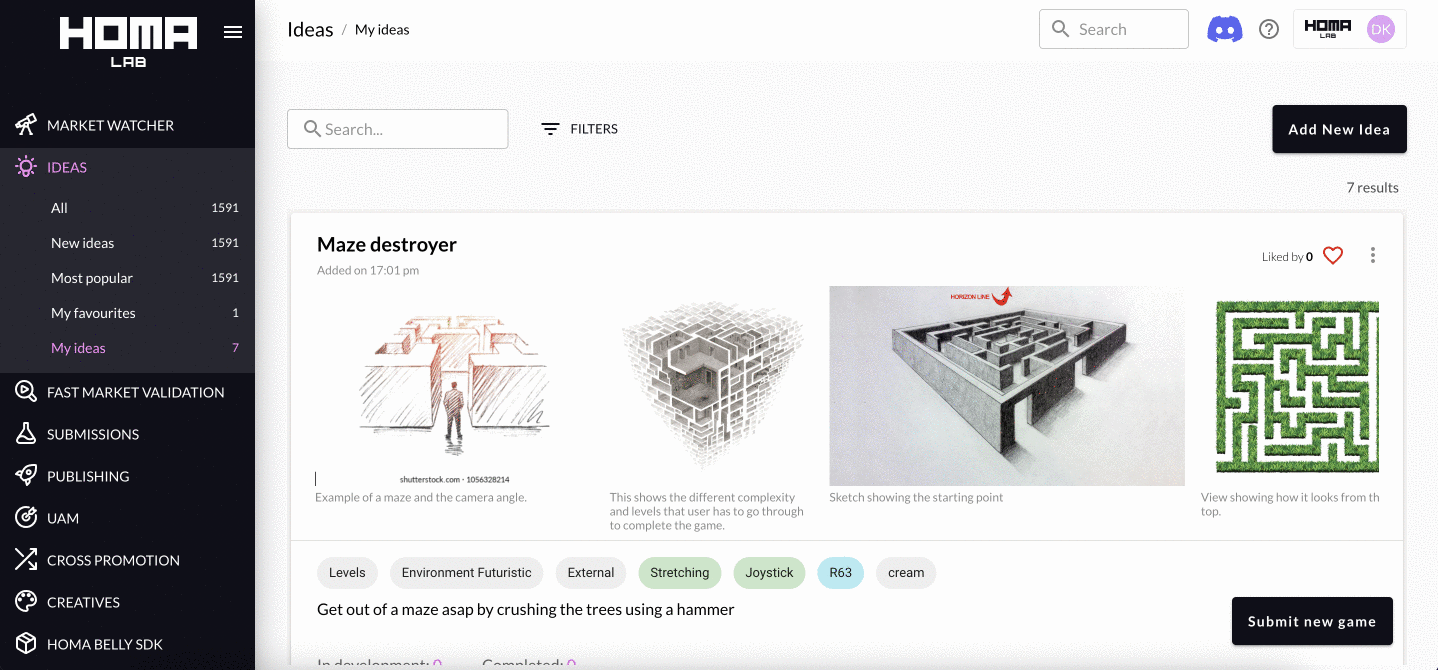Viewport: 1438px width, 670px height.
Task: Toggle the Joystick tag chip
Action: click(769, 573)
